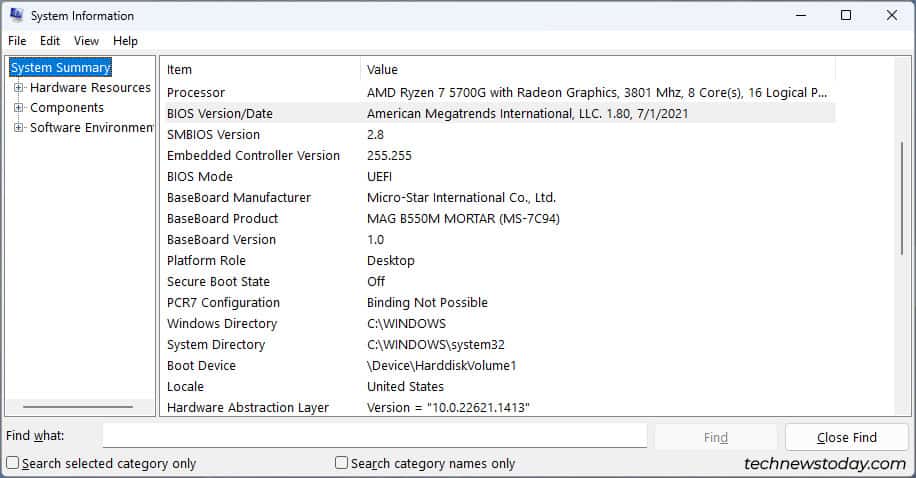Enable Search category names only checkbox
This screenshot has width=916, height=478.
pyautogui.click(x=341, y=463)
